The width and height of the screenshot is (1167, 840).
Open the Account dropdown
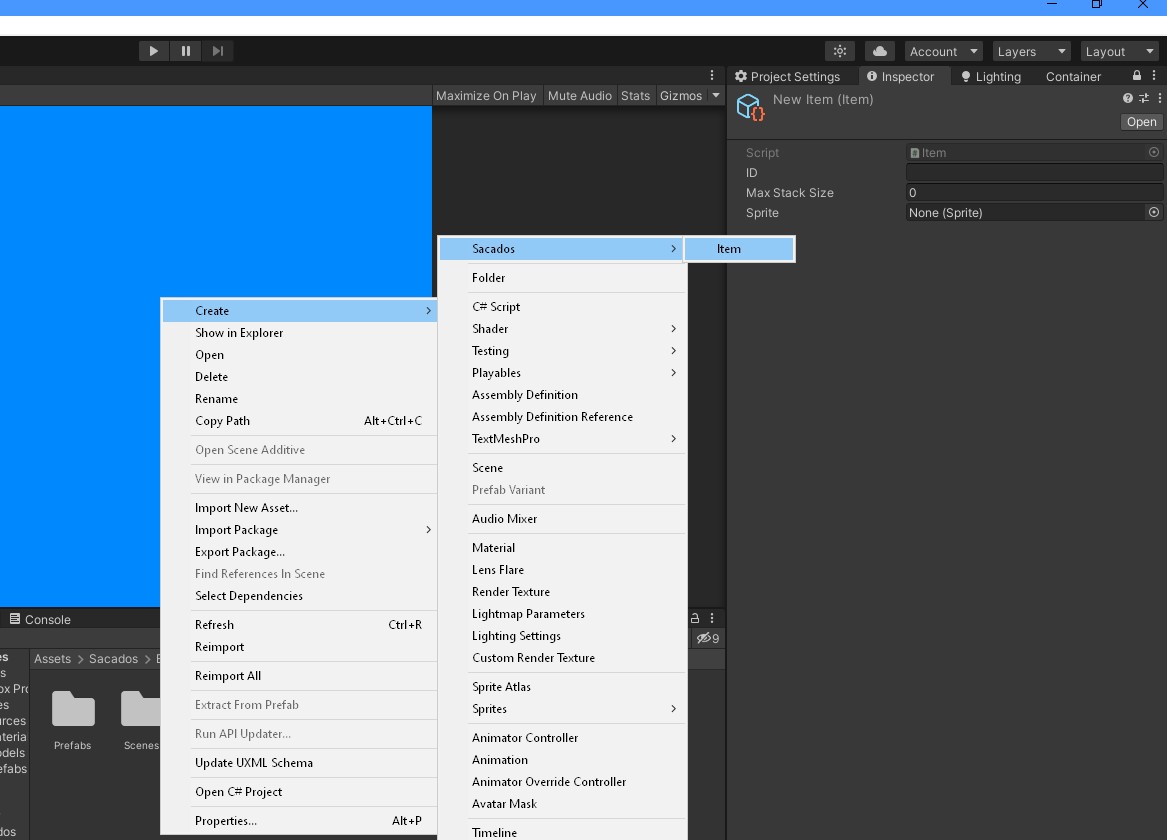tap(943, 51)
